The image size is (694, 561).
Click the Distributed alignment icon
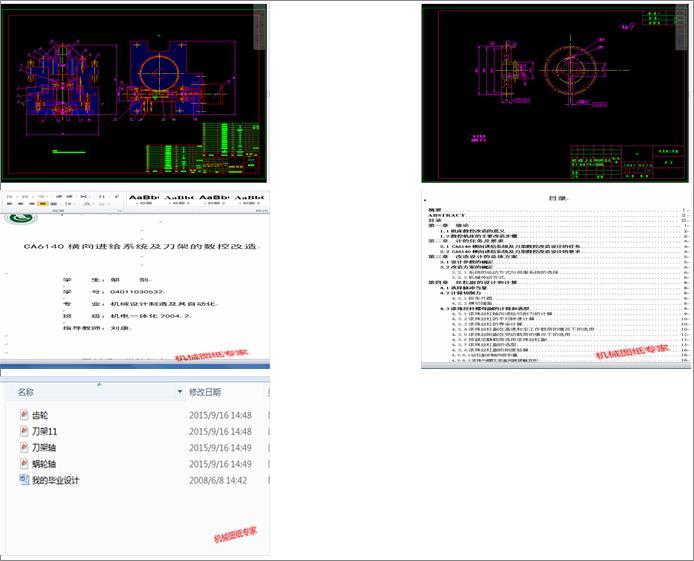pyautogui.click(x=54, y=204)
